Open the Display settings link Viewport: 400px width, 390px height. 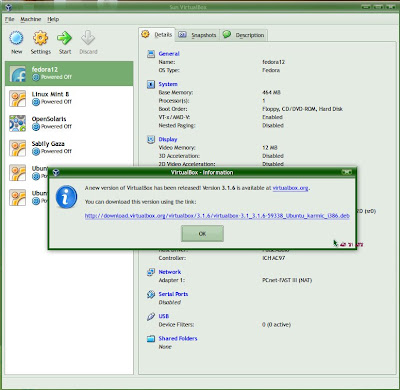168,139
